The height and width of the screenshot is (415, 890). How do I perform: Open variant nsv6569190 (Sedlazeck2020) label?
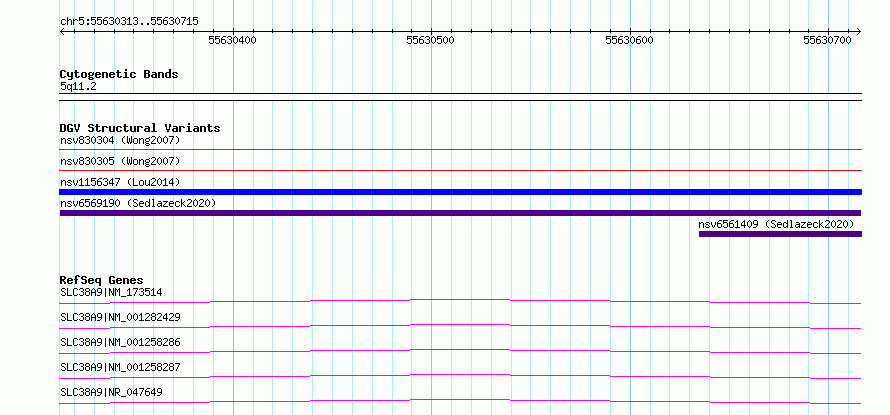[138, 203]
